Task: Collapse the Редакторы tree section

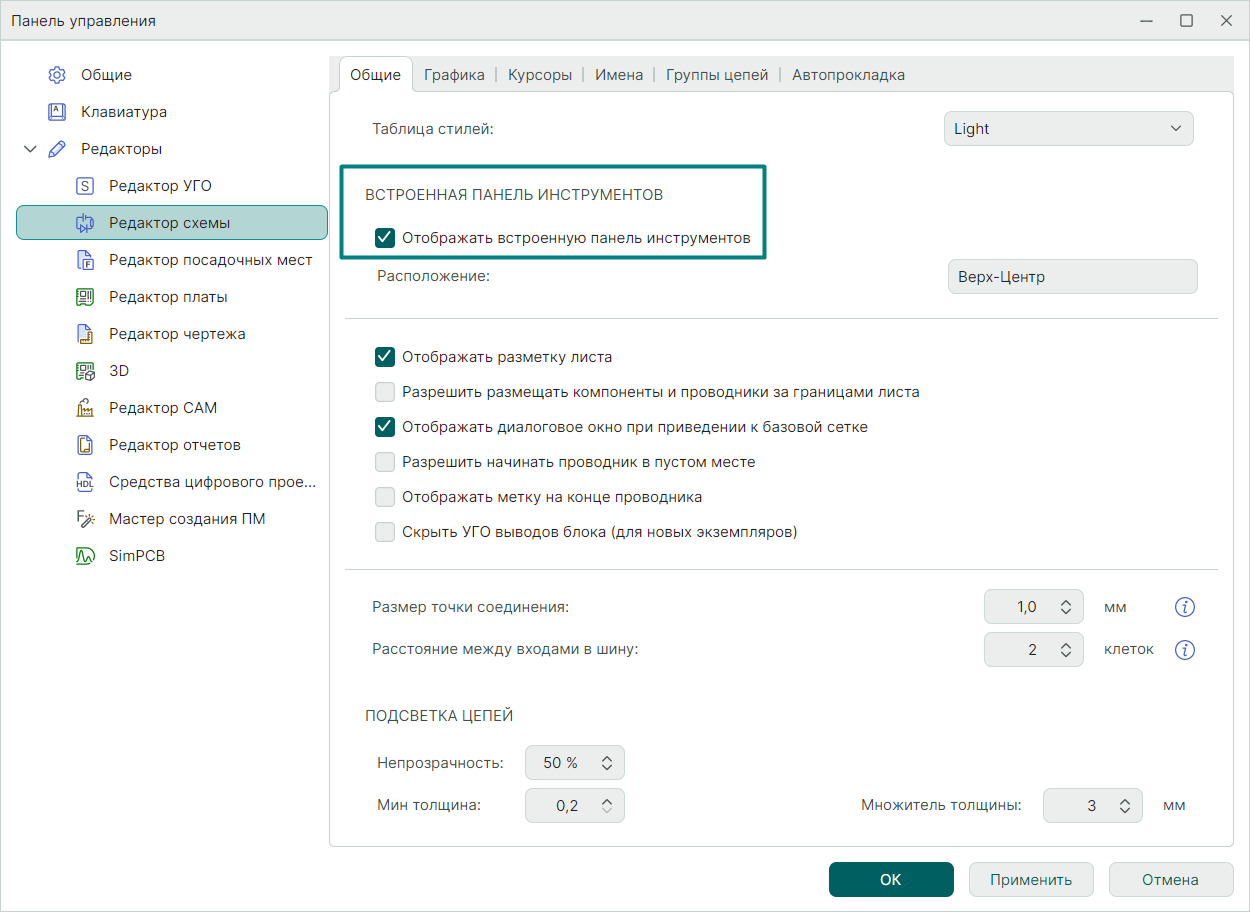Action: pos(30,149)
